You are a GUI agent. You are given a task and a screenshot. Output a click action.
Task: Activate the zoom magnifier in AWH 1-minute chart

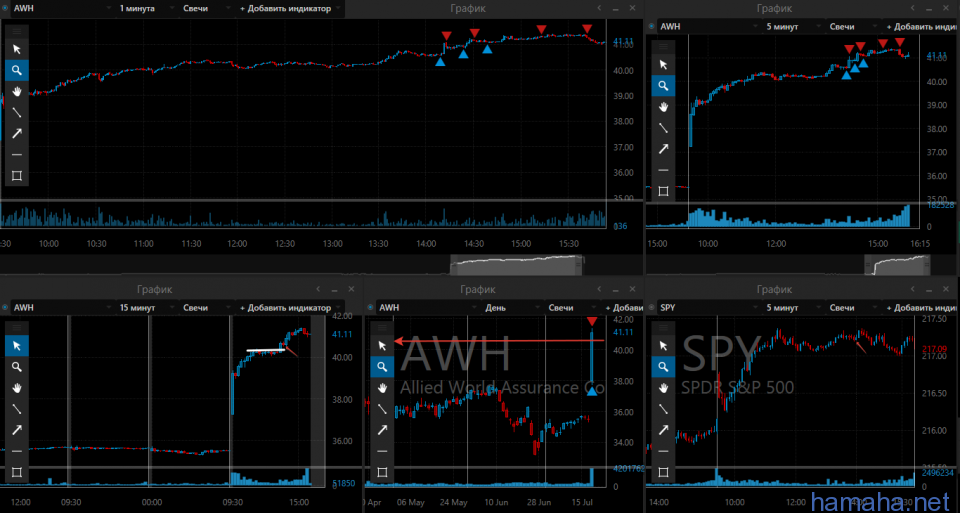coord(17,70)
